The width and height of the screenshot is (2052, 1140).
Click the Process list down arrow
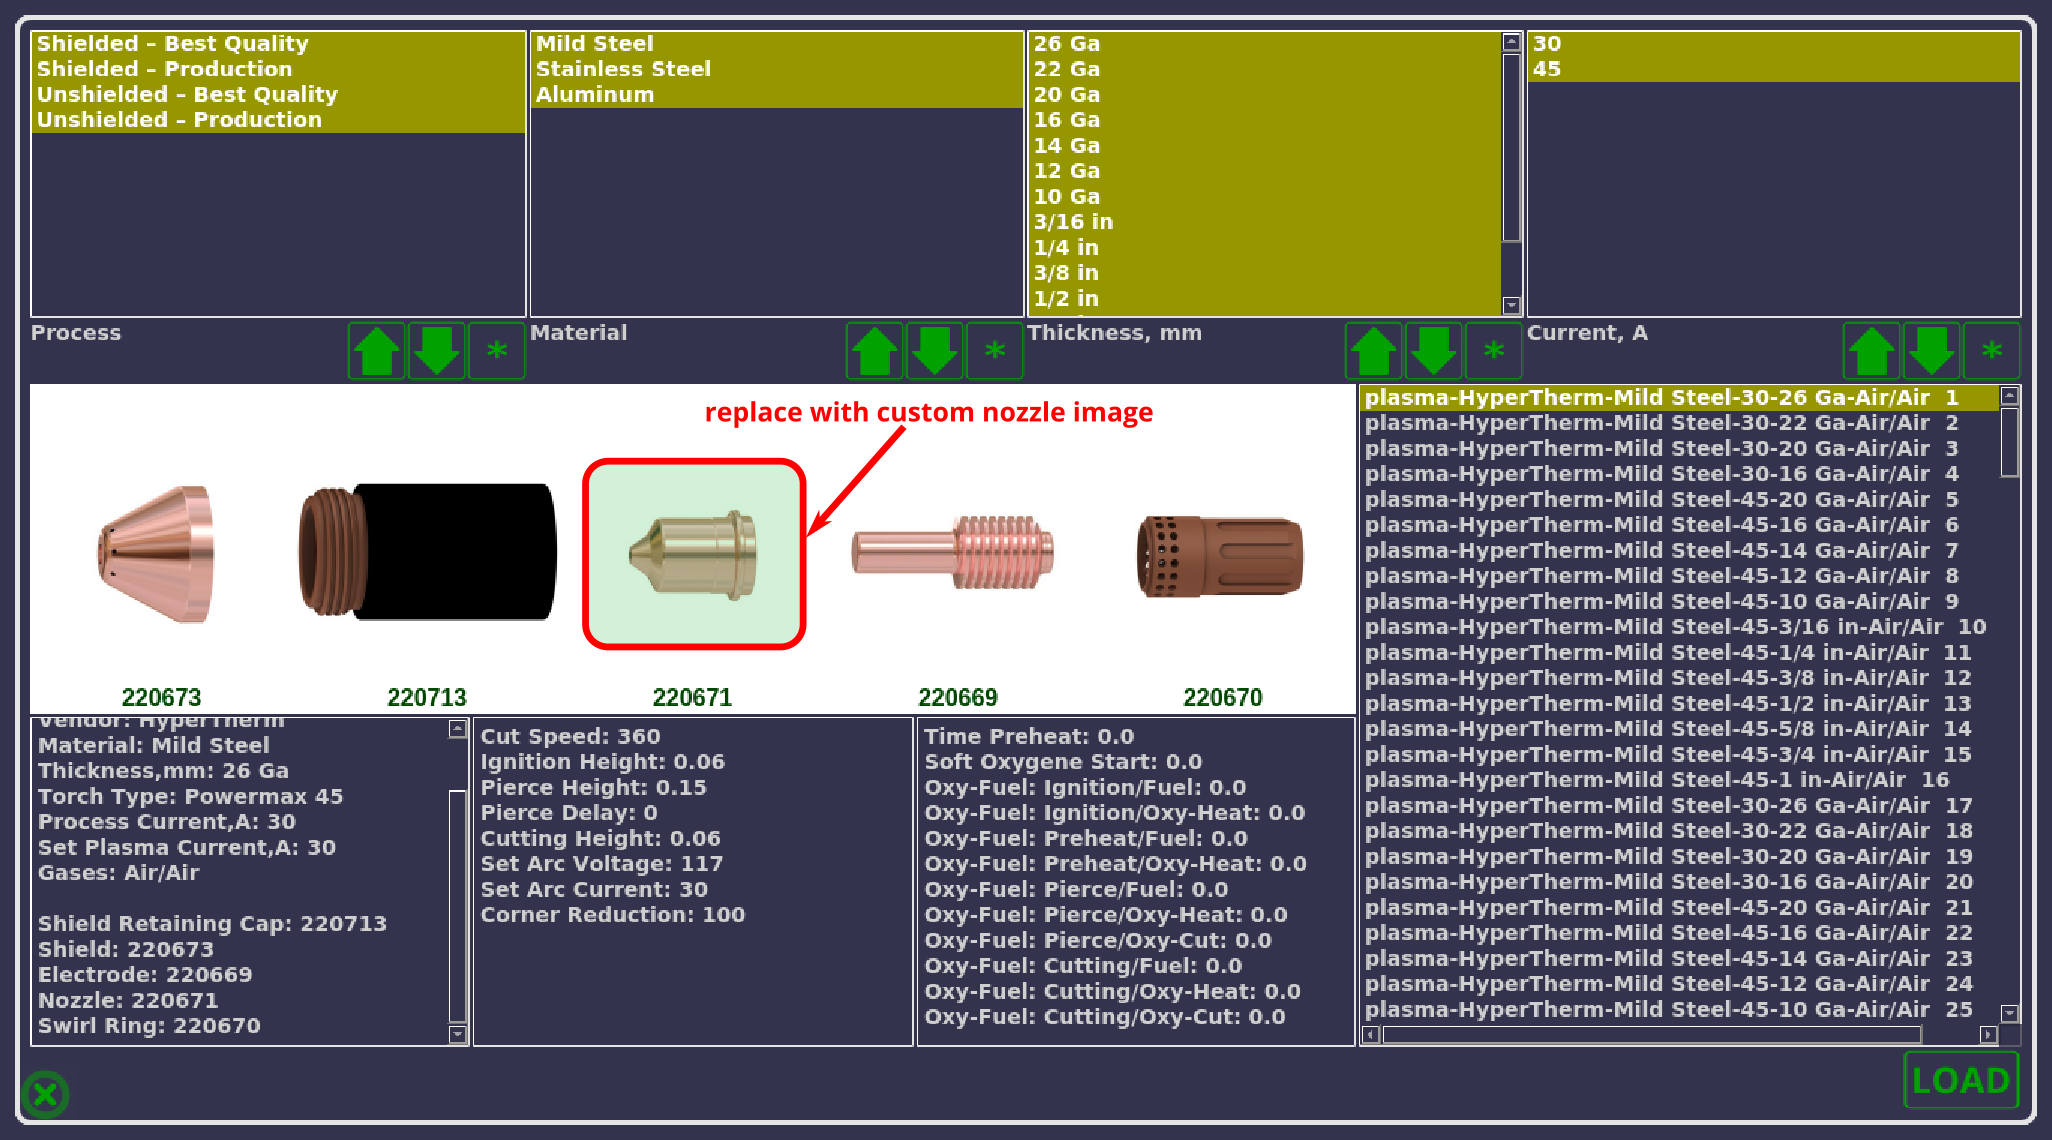click(x=436, y=351)
